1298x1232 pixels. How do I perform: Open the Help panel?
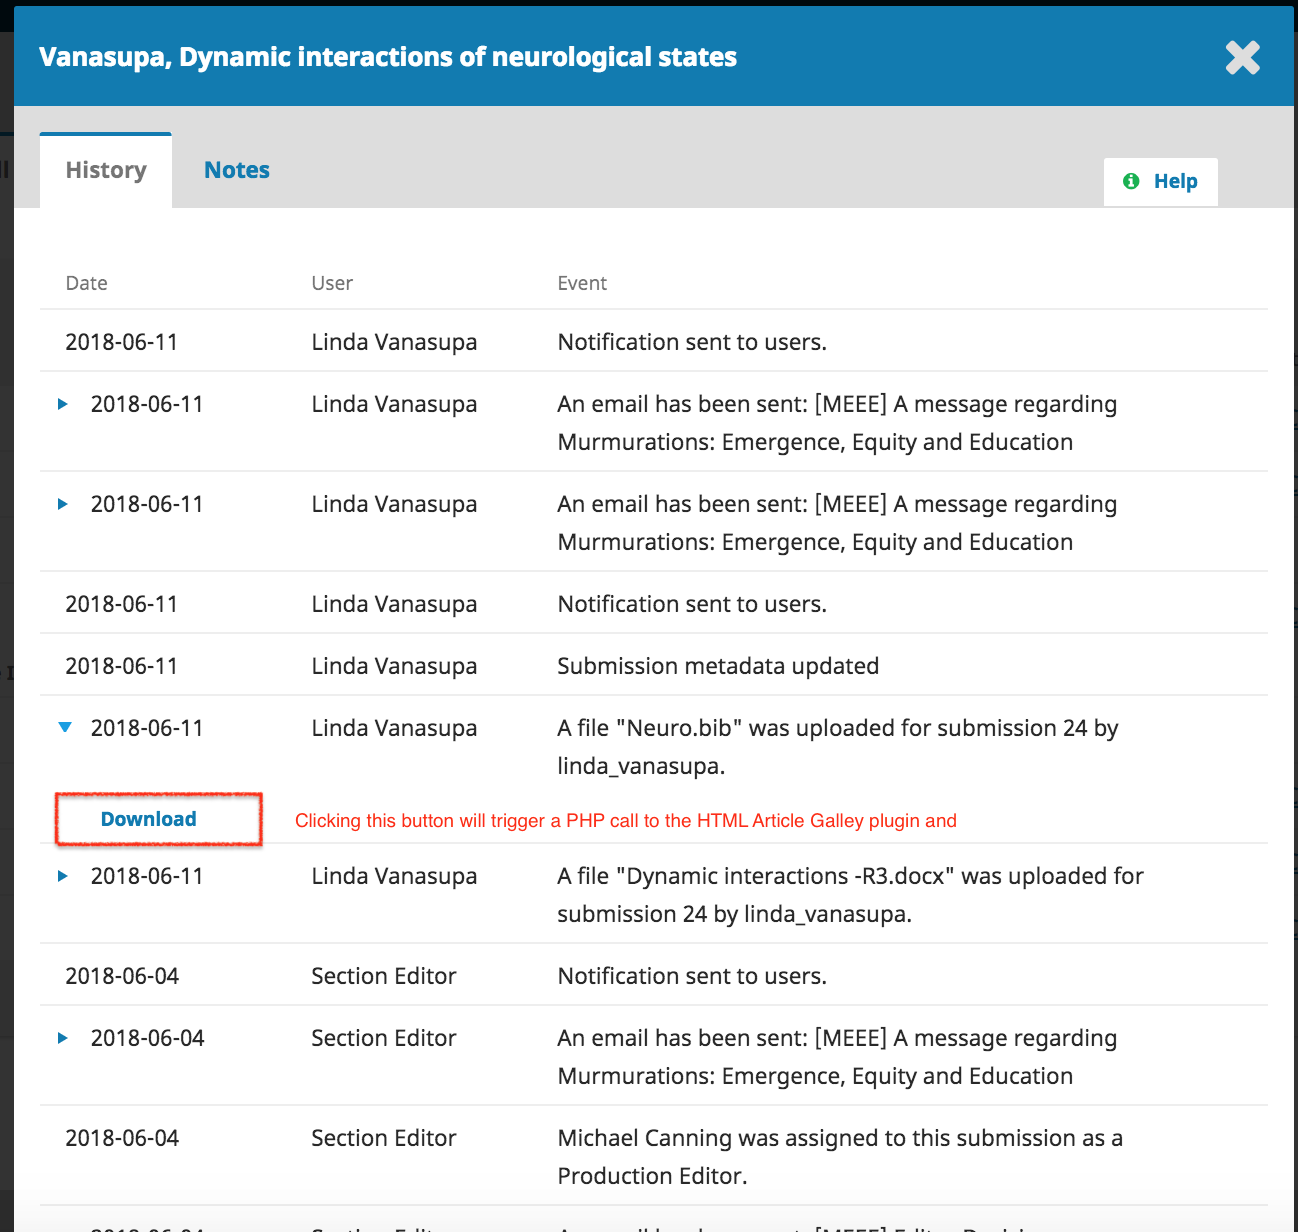1161,182
